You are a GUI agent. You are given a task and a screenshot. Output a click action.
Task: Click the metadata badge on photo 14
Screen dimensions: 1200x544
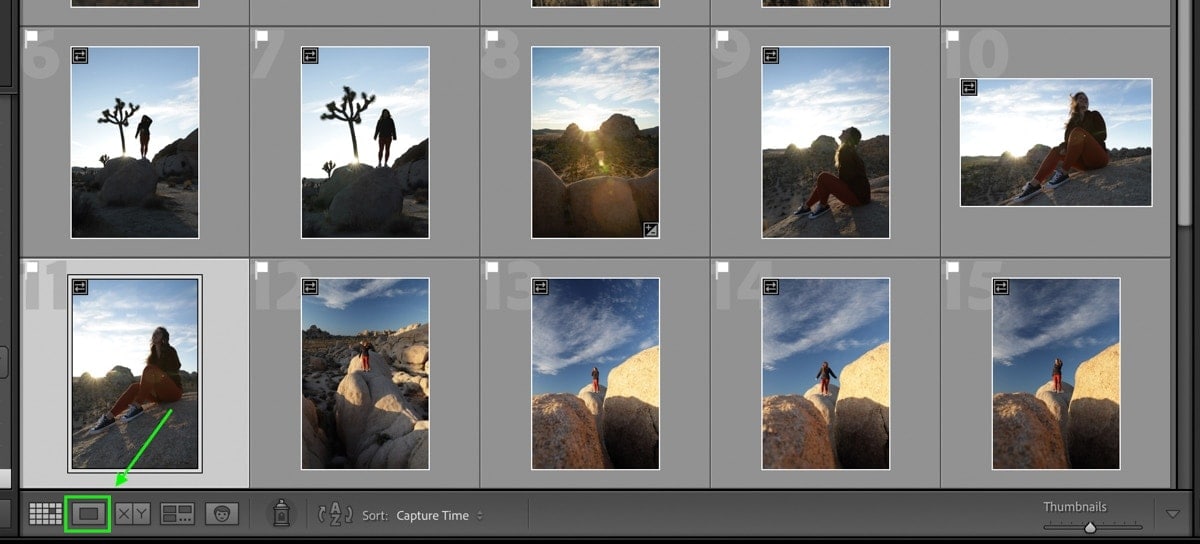[771, 288]
